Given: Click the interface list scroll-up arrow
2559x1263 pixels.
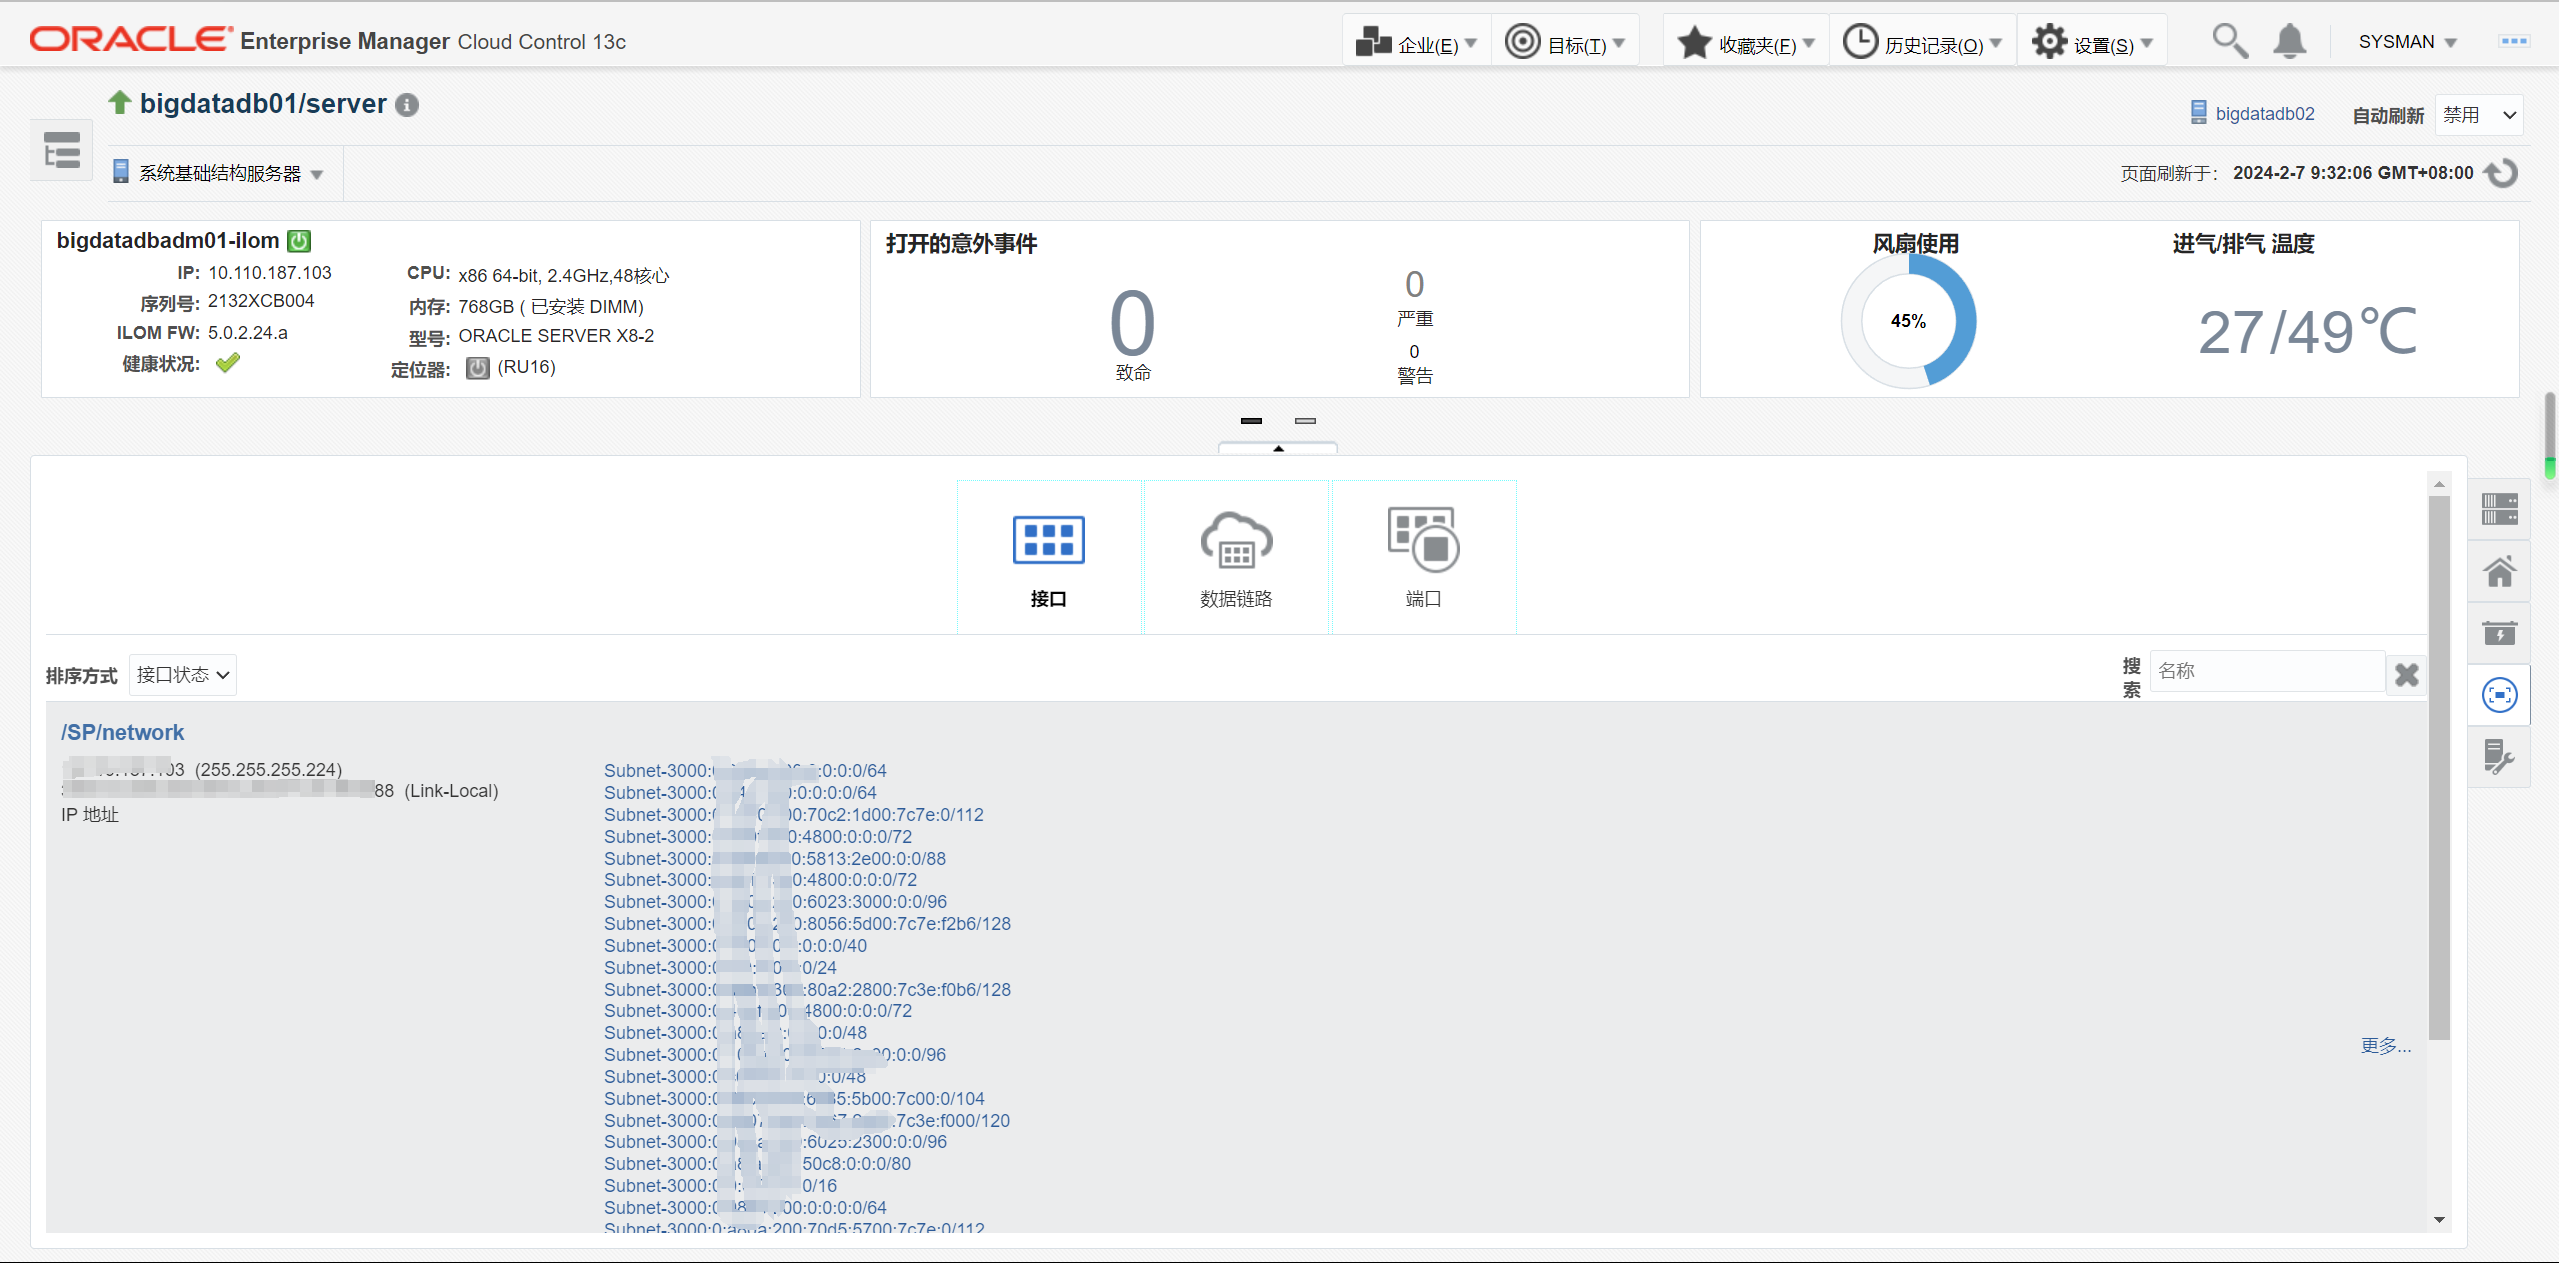Looking at the screenshot, I should [x=2439, y=484].
